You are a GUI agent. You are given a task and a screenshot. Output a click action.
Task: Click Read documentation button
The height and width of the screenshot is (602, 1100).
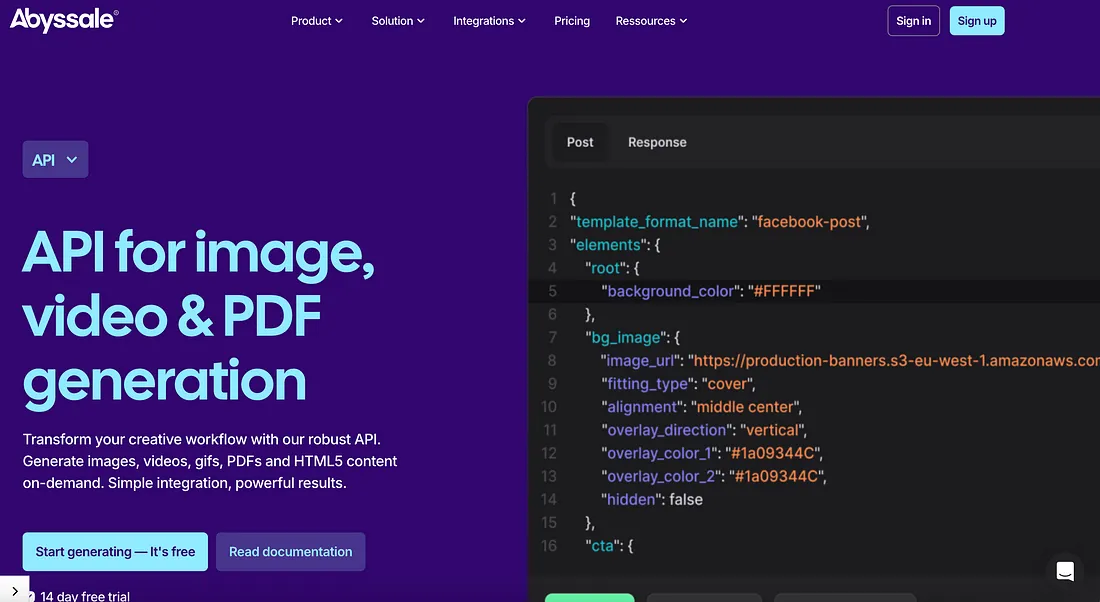[x=290, y=551]
